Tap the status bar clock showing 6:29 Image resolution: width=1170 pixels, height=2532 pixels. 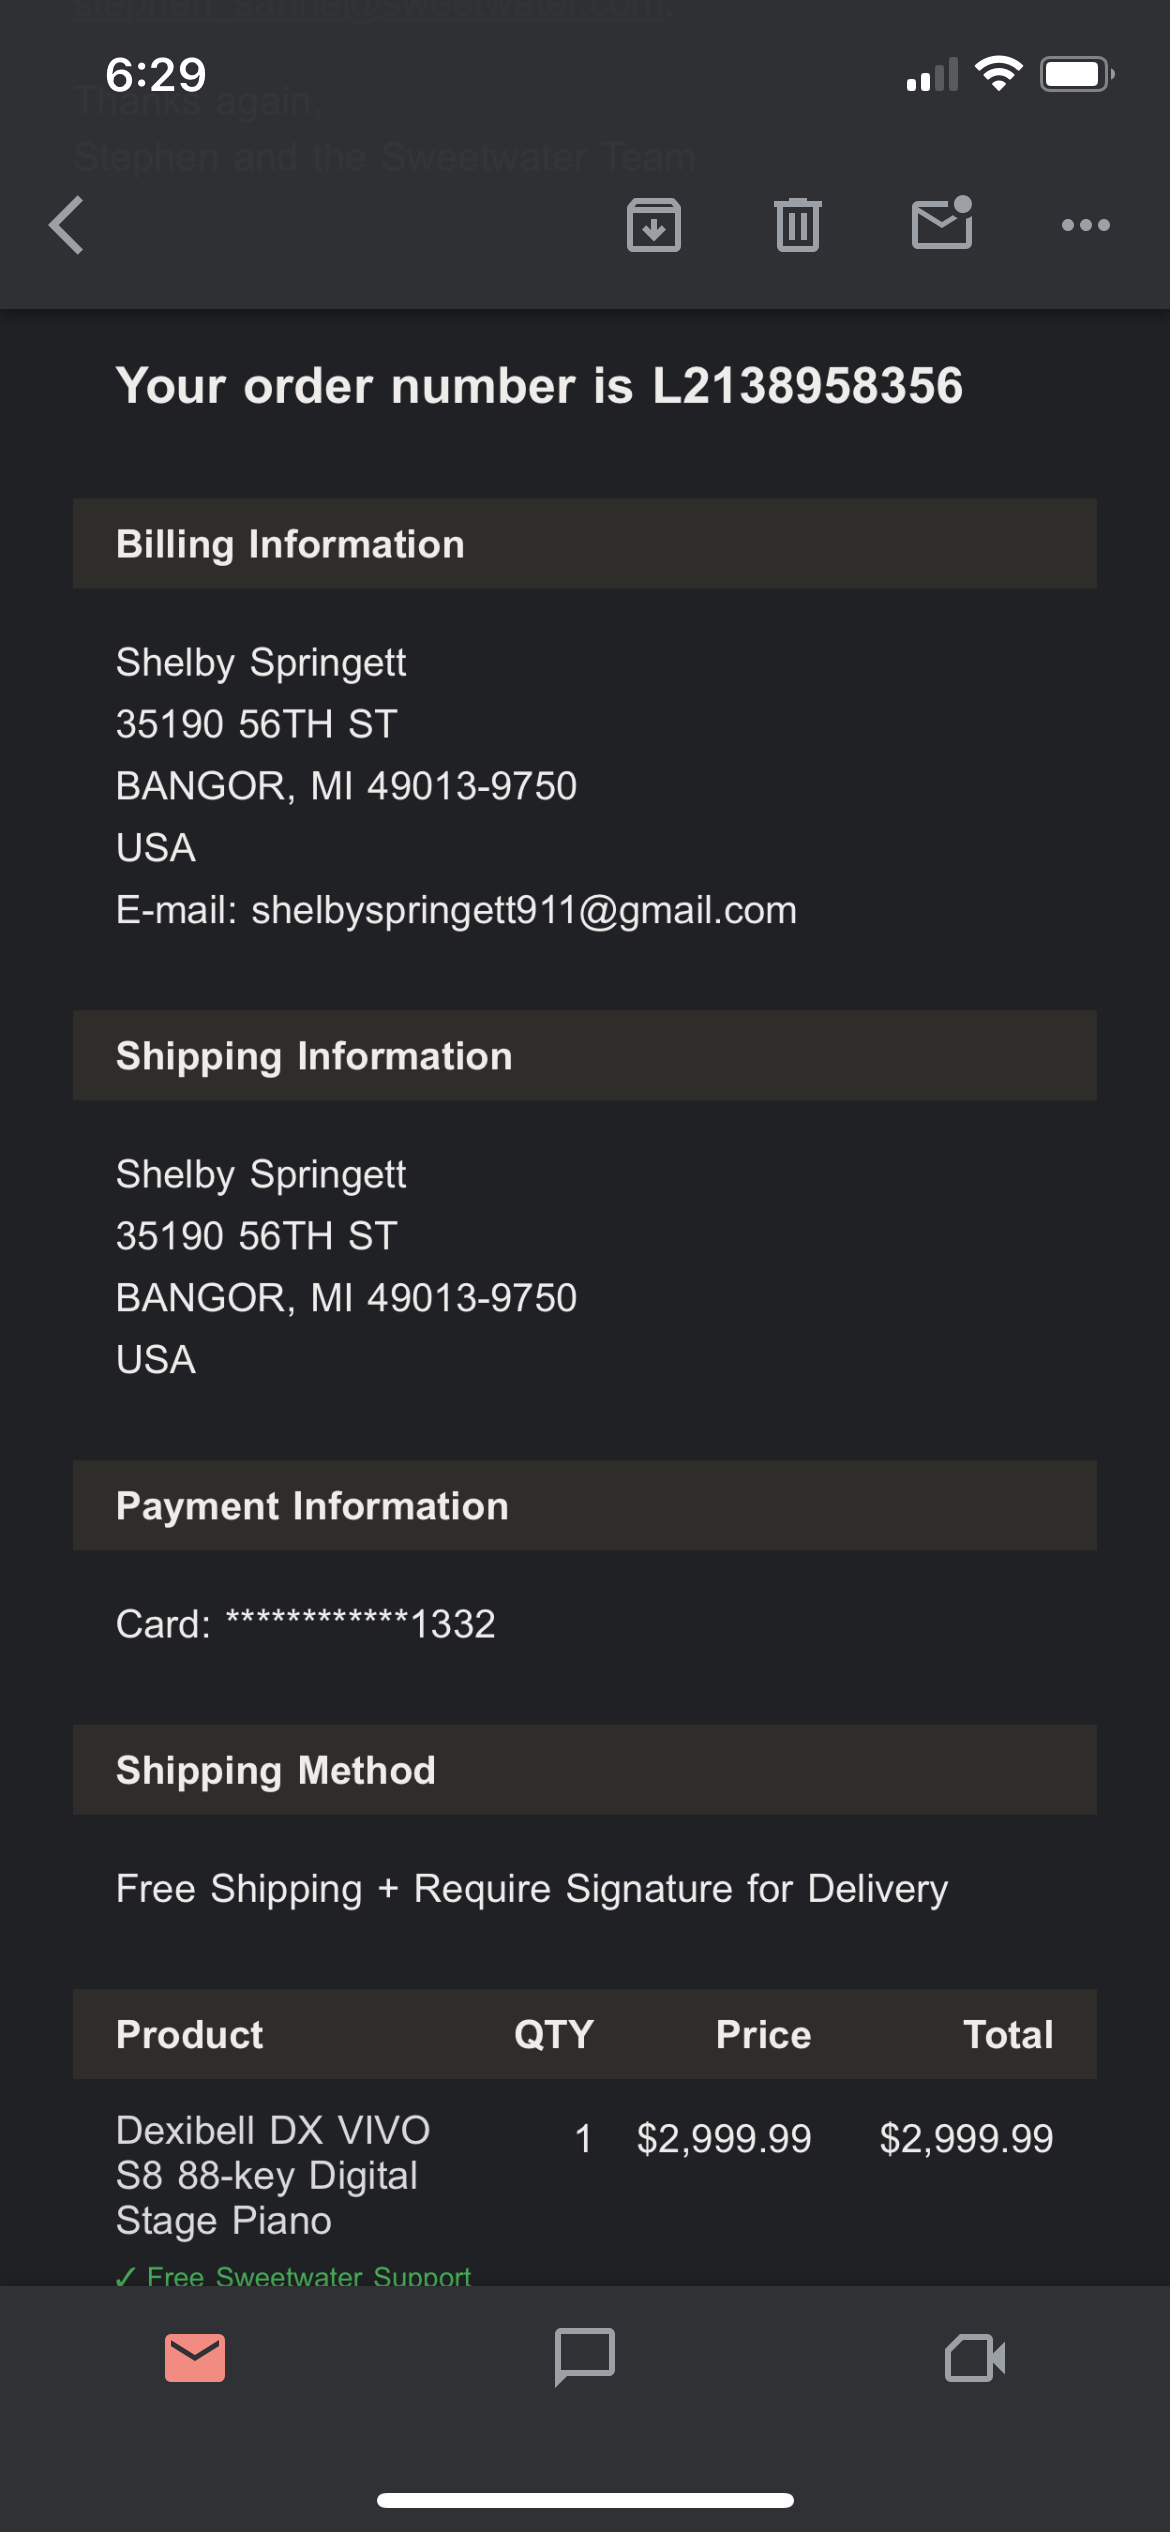(x=156, y=75)
